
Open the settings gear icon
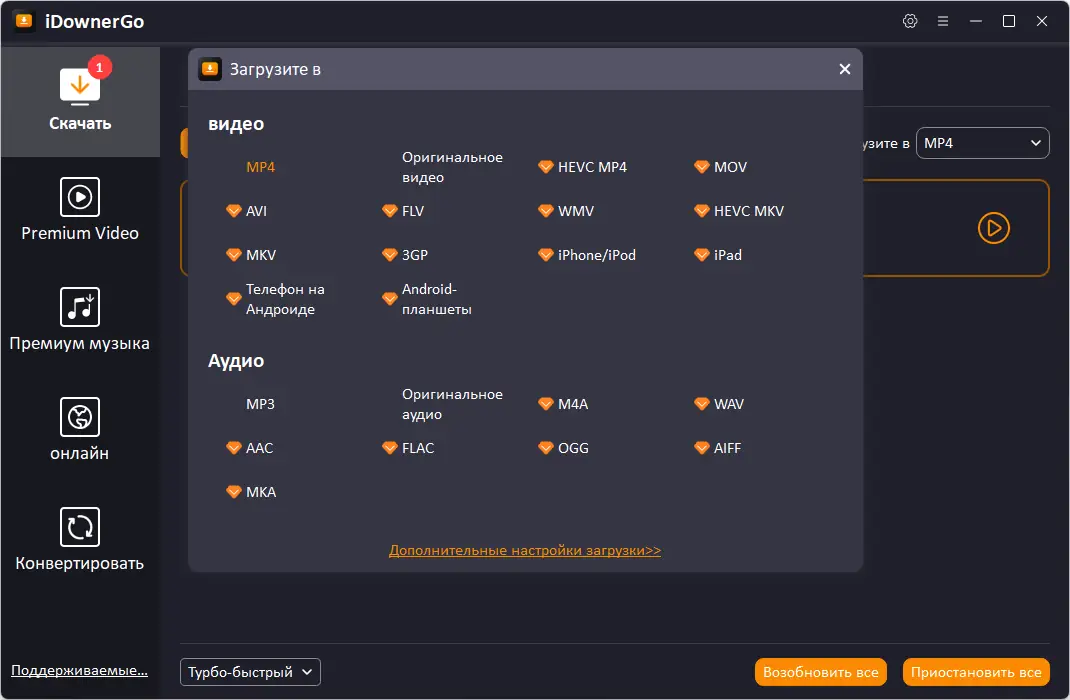point(910,21)
